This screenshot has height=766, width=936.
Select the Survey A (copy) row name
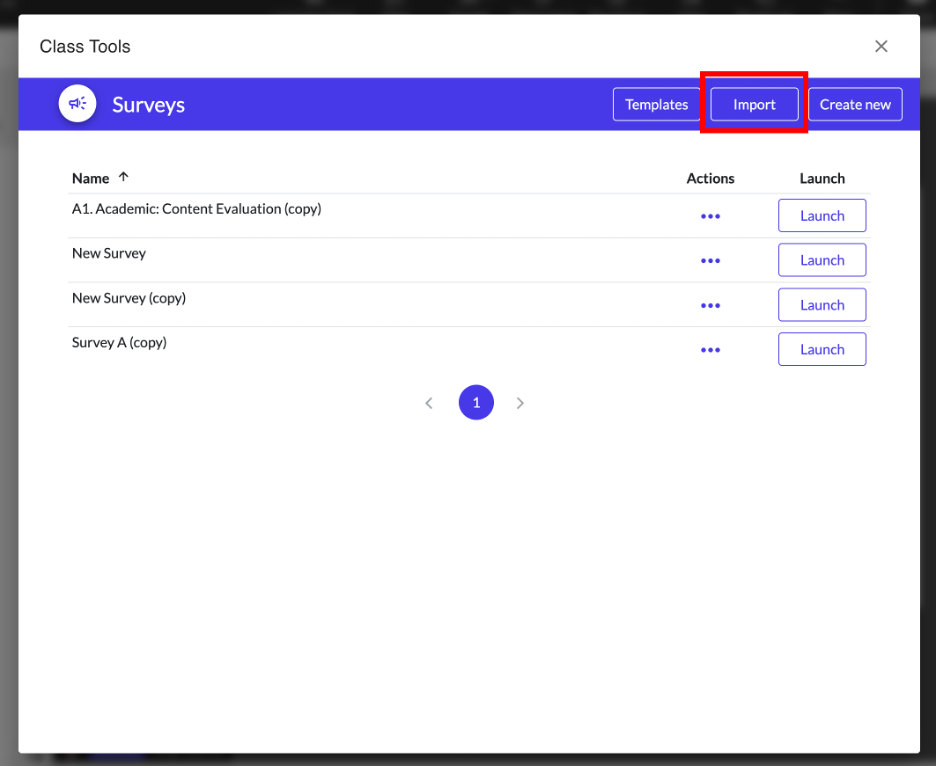[119, 342]
